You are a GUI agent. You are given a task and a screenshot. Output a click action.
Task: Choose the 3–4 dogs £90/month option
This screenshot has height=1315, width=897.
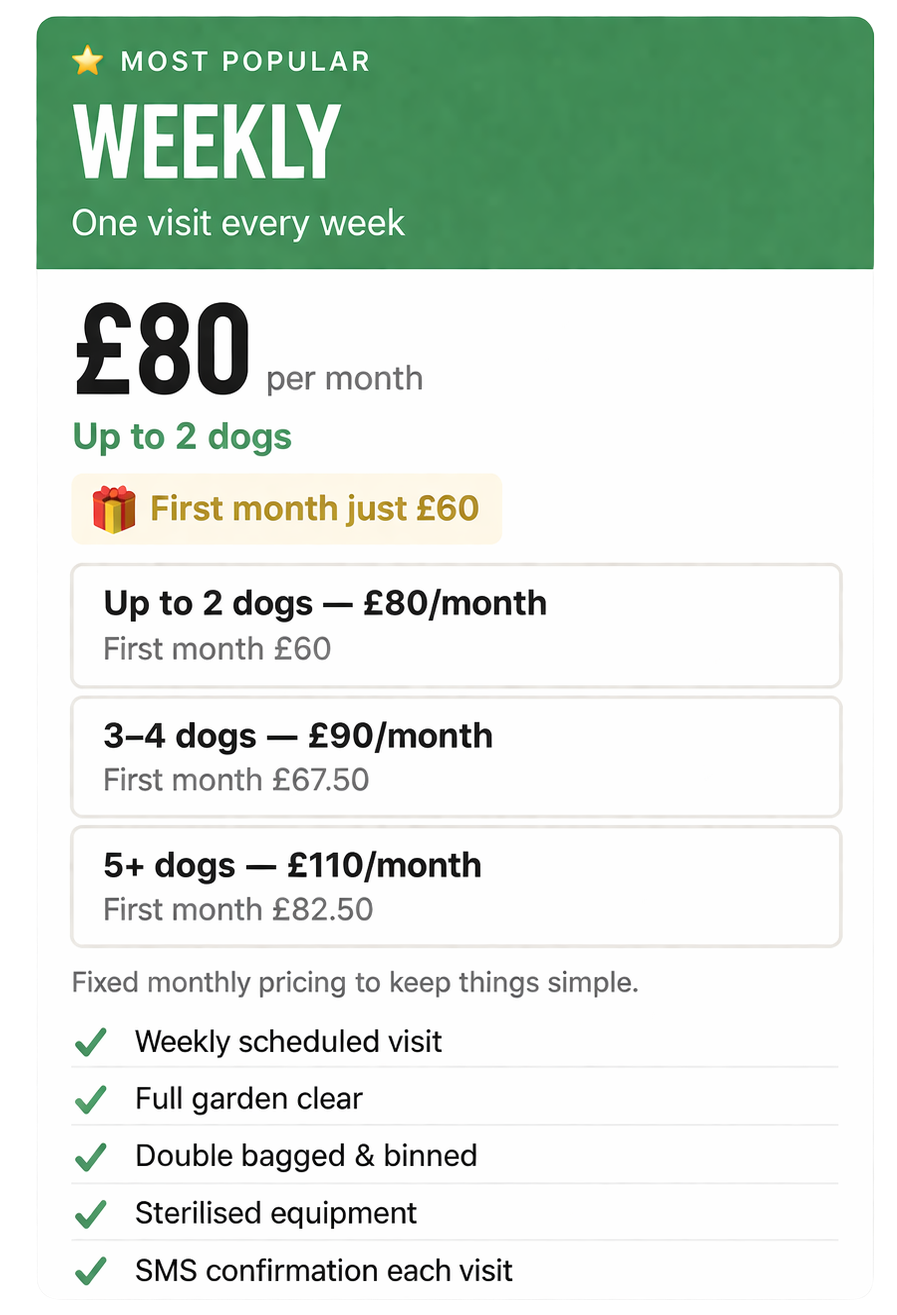456,756
